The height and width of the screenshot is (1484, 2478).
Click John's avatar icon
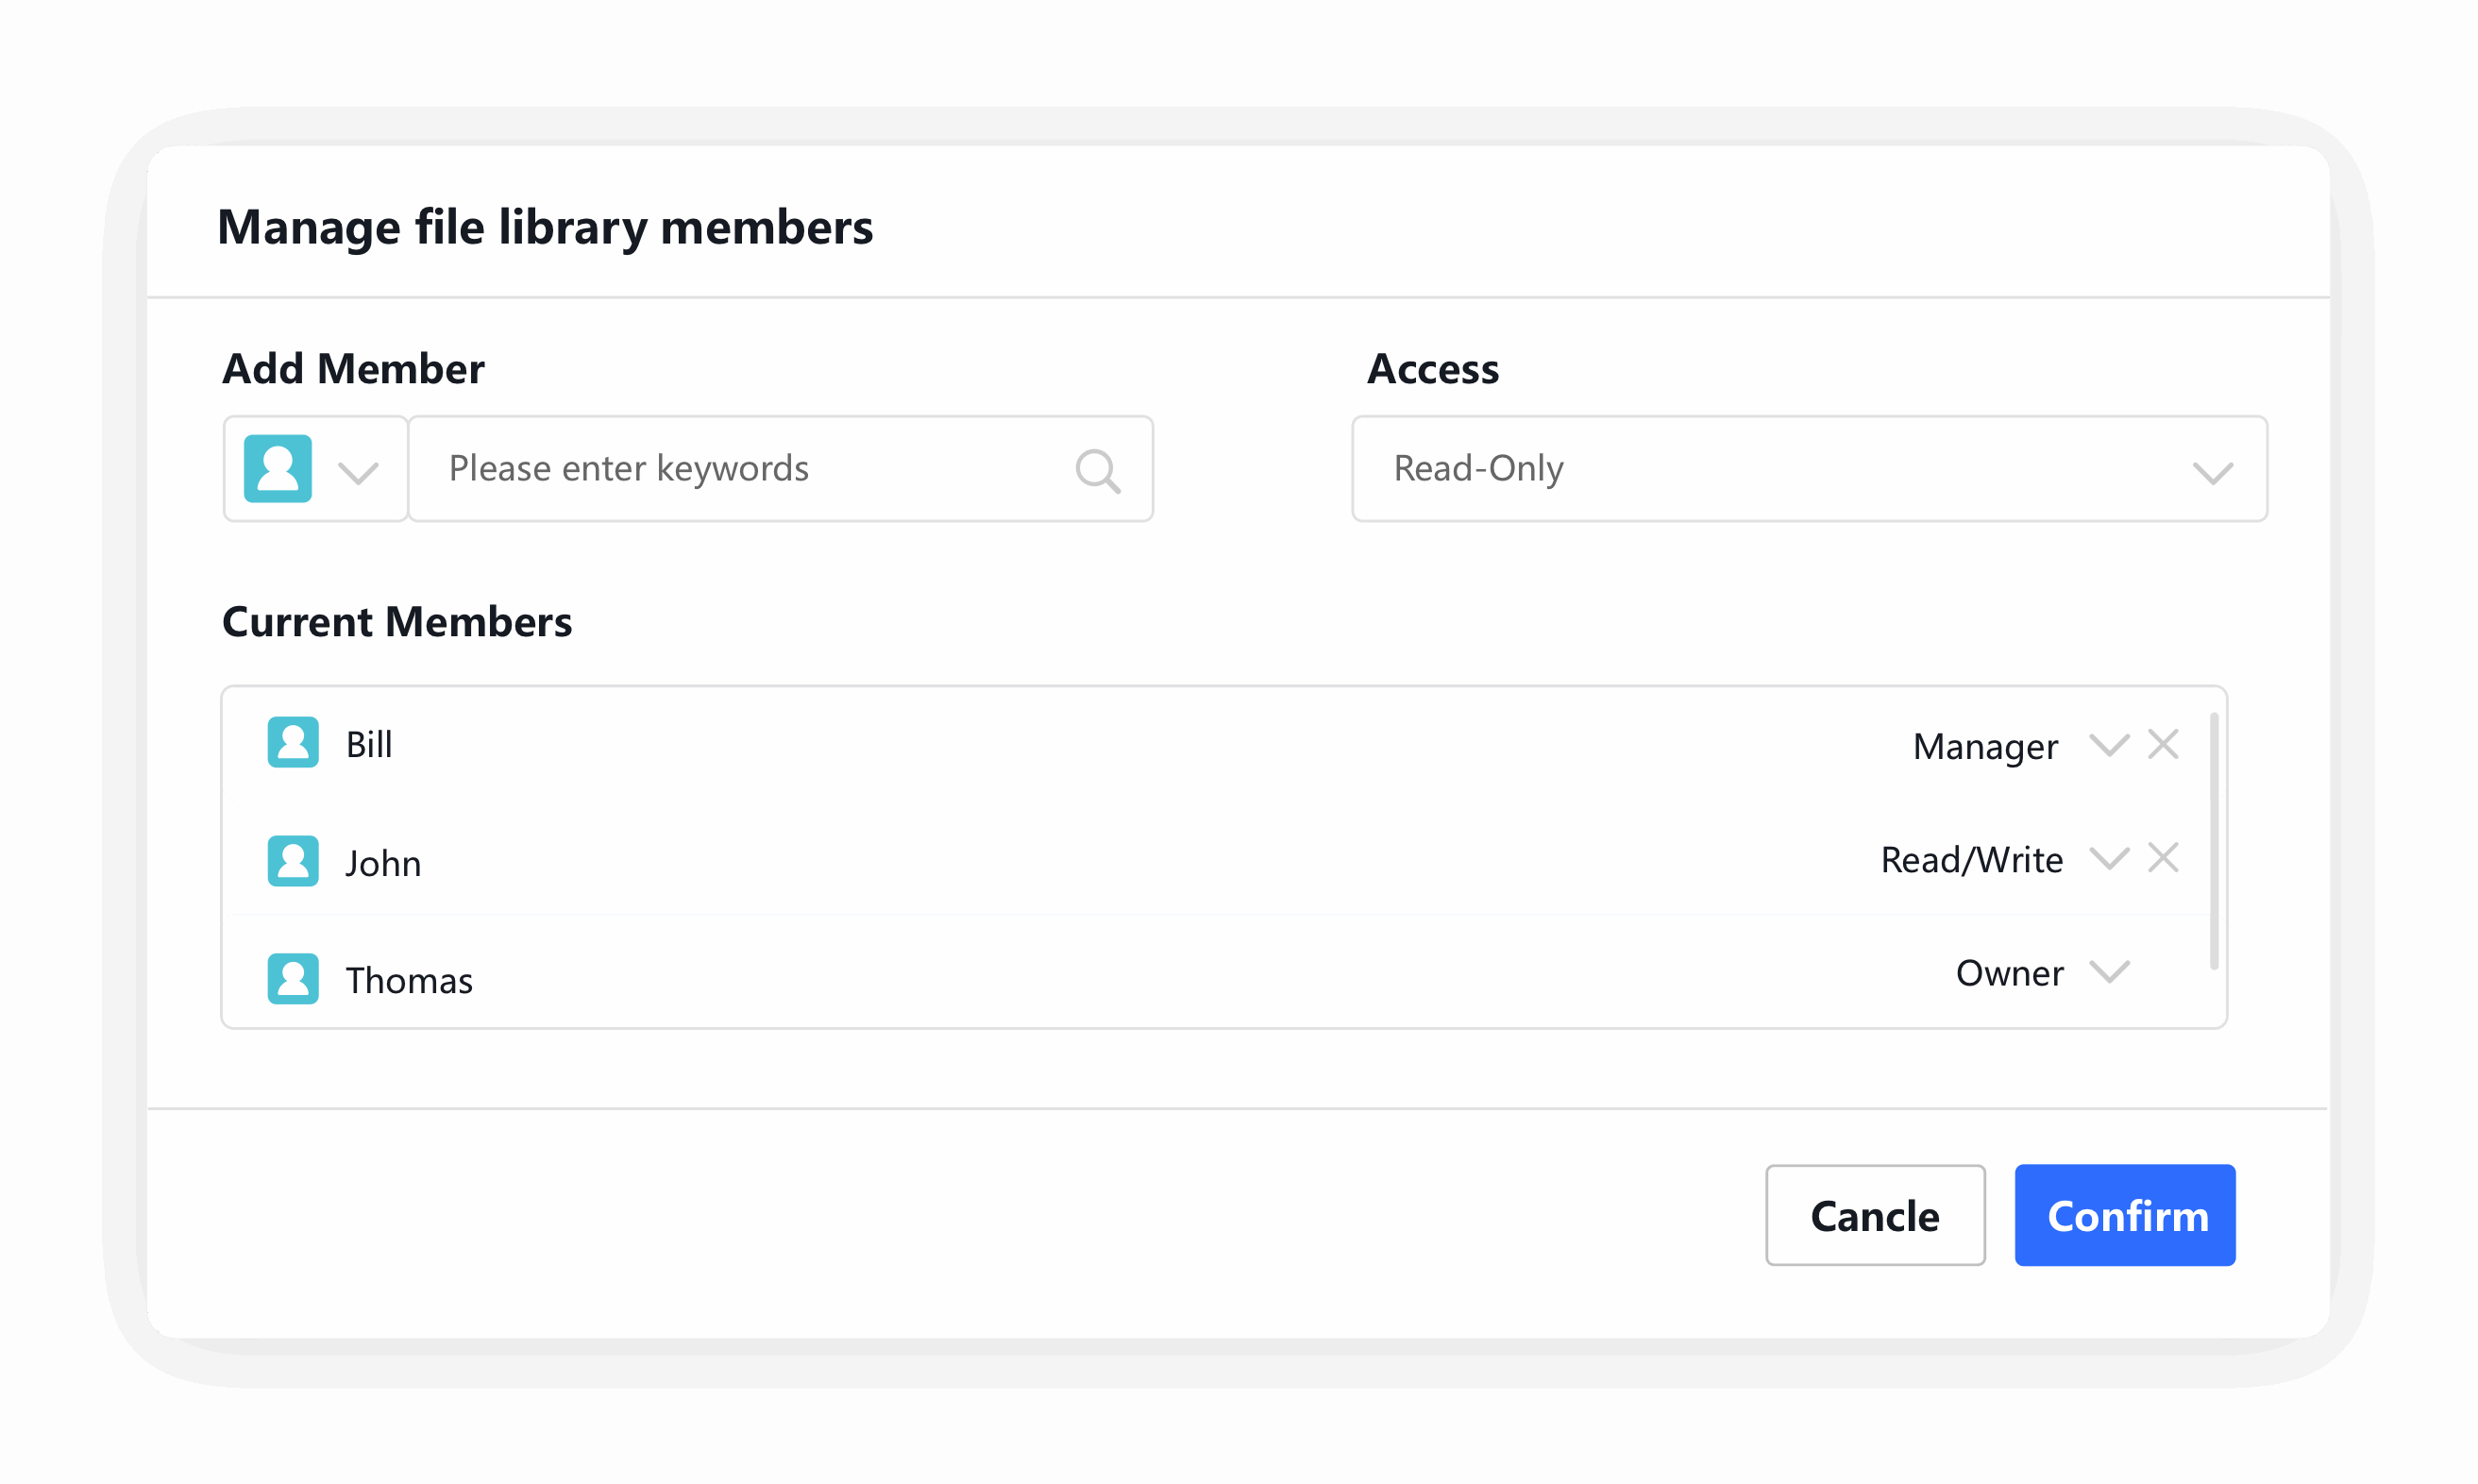(x=293, y=861)
